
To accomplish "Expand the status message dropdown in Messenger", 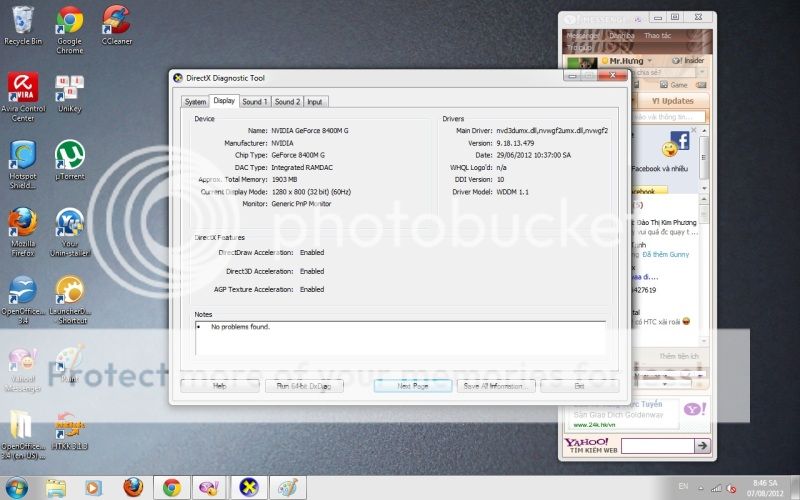I will click(702, 72).
